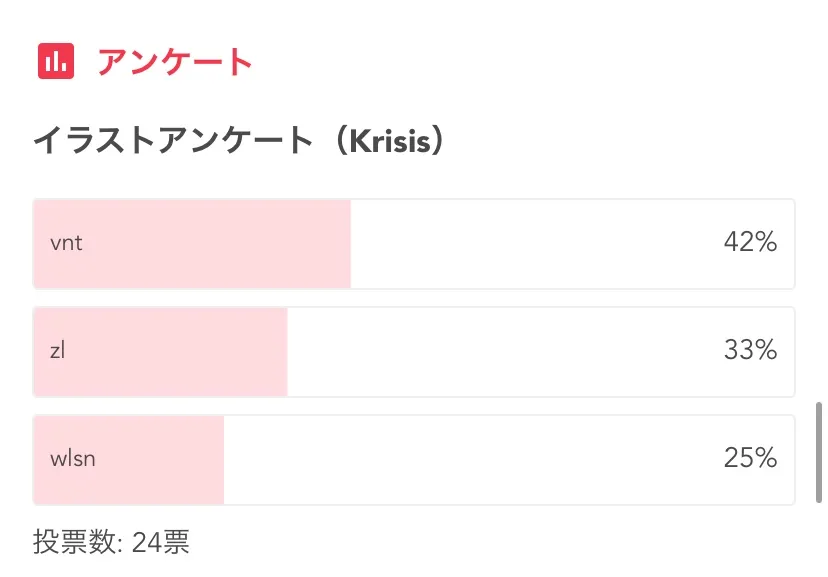The height and width of the screenshot is (577, 828).
Task: Click the red poll chart icon
Action: (x=55, y=62)
